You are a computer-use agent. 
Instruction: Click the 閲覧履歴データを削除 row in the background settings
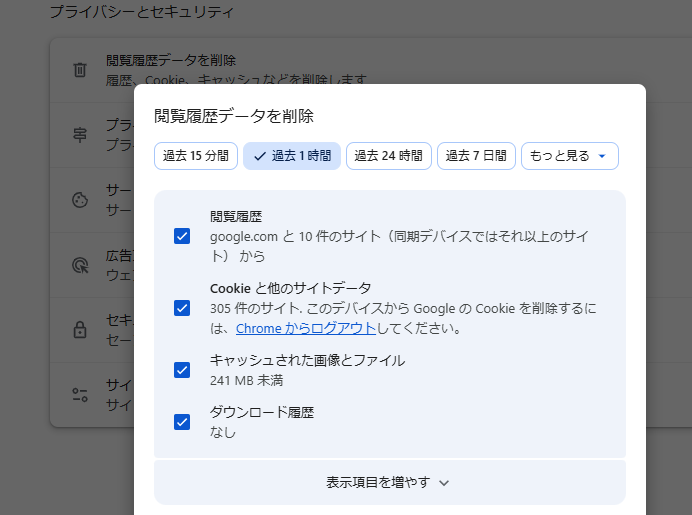point(371,71)
